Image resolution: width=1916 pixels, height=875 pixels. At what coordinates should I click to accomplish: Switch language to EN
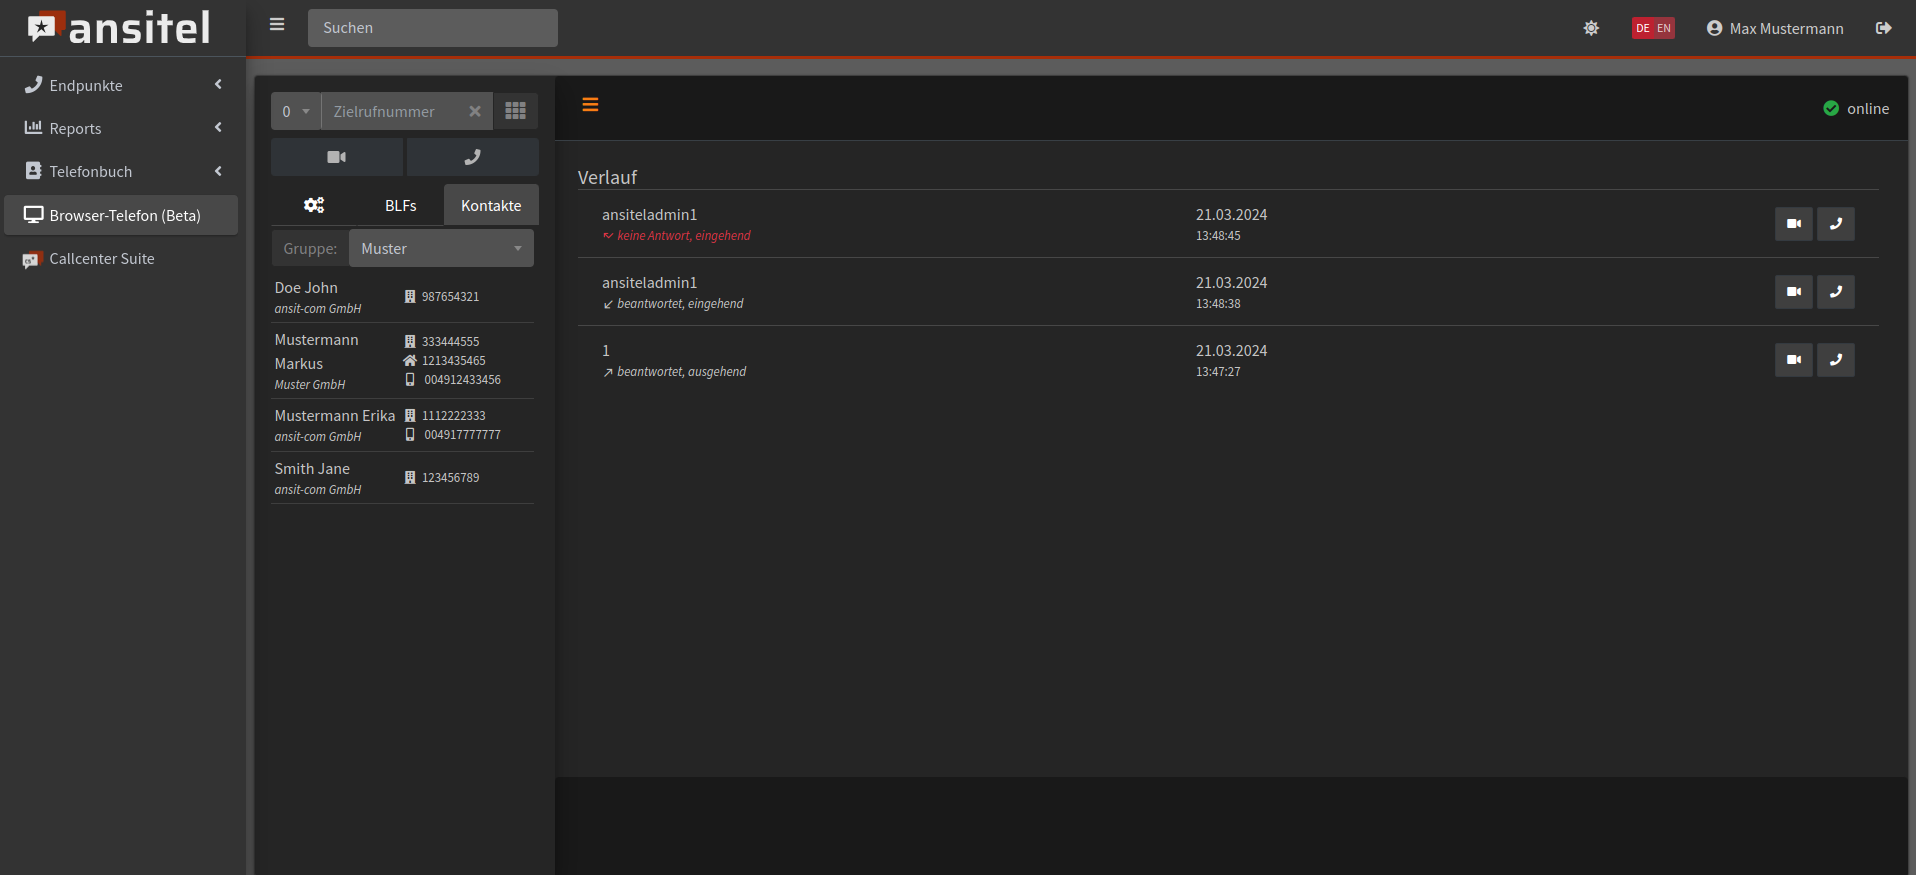coord(1664,28)
